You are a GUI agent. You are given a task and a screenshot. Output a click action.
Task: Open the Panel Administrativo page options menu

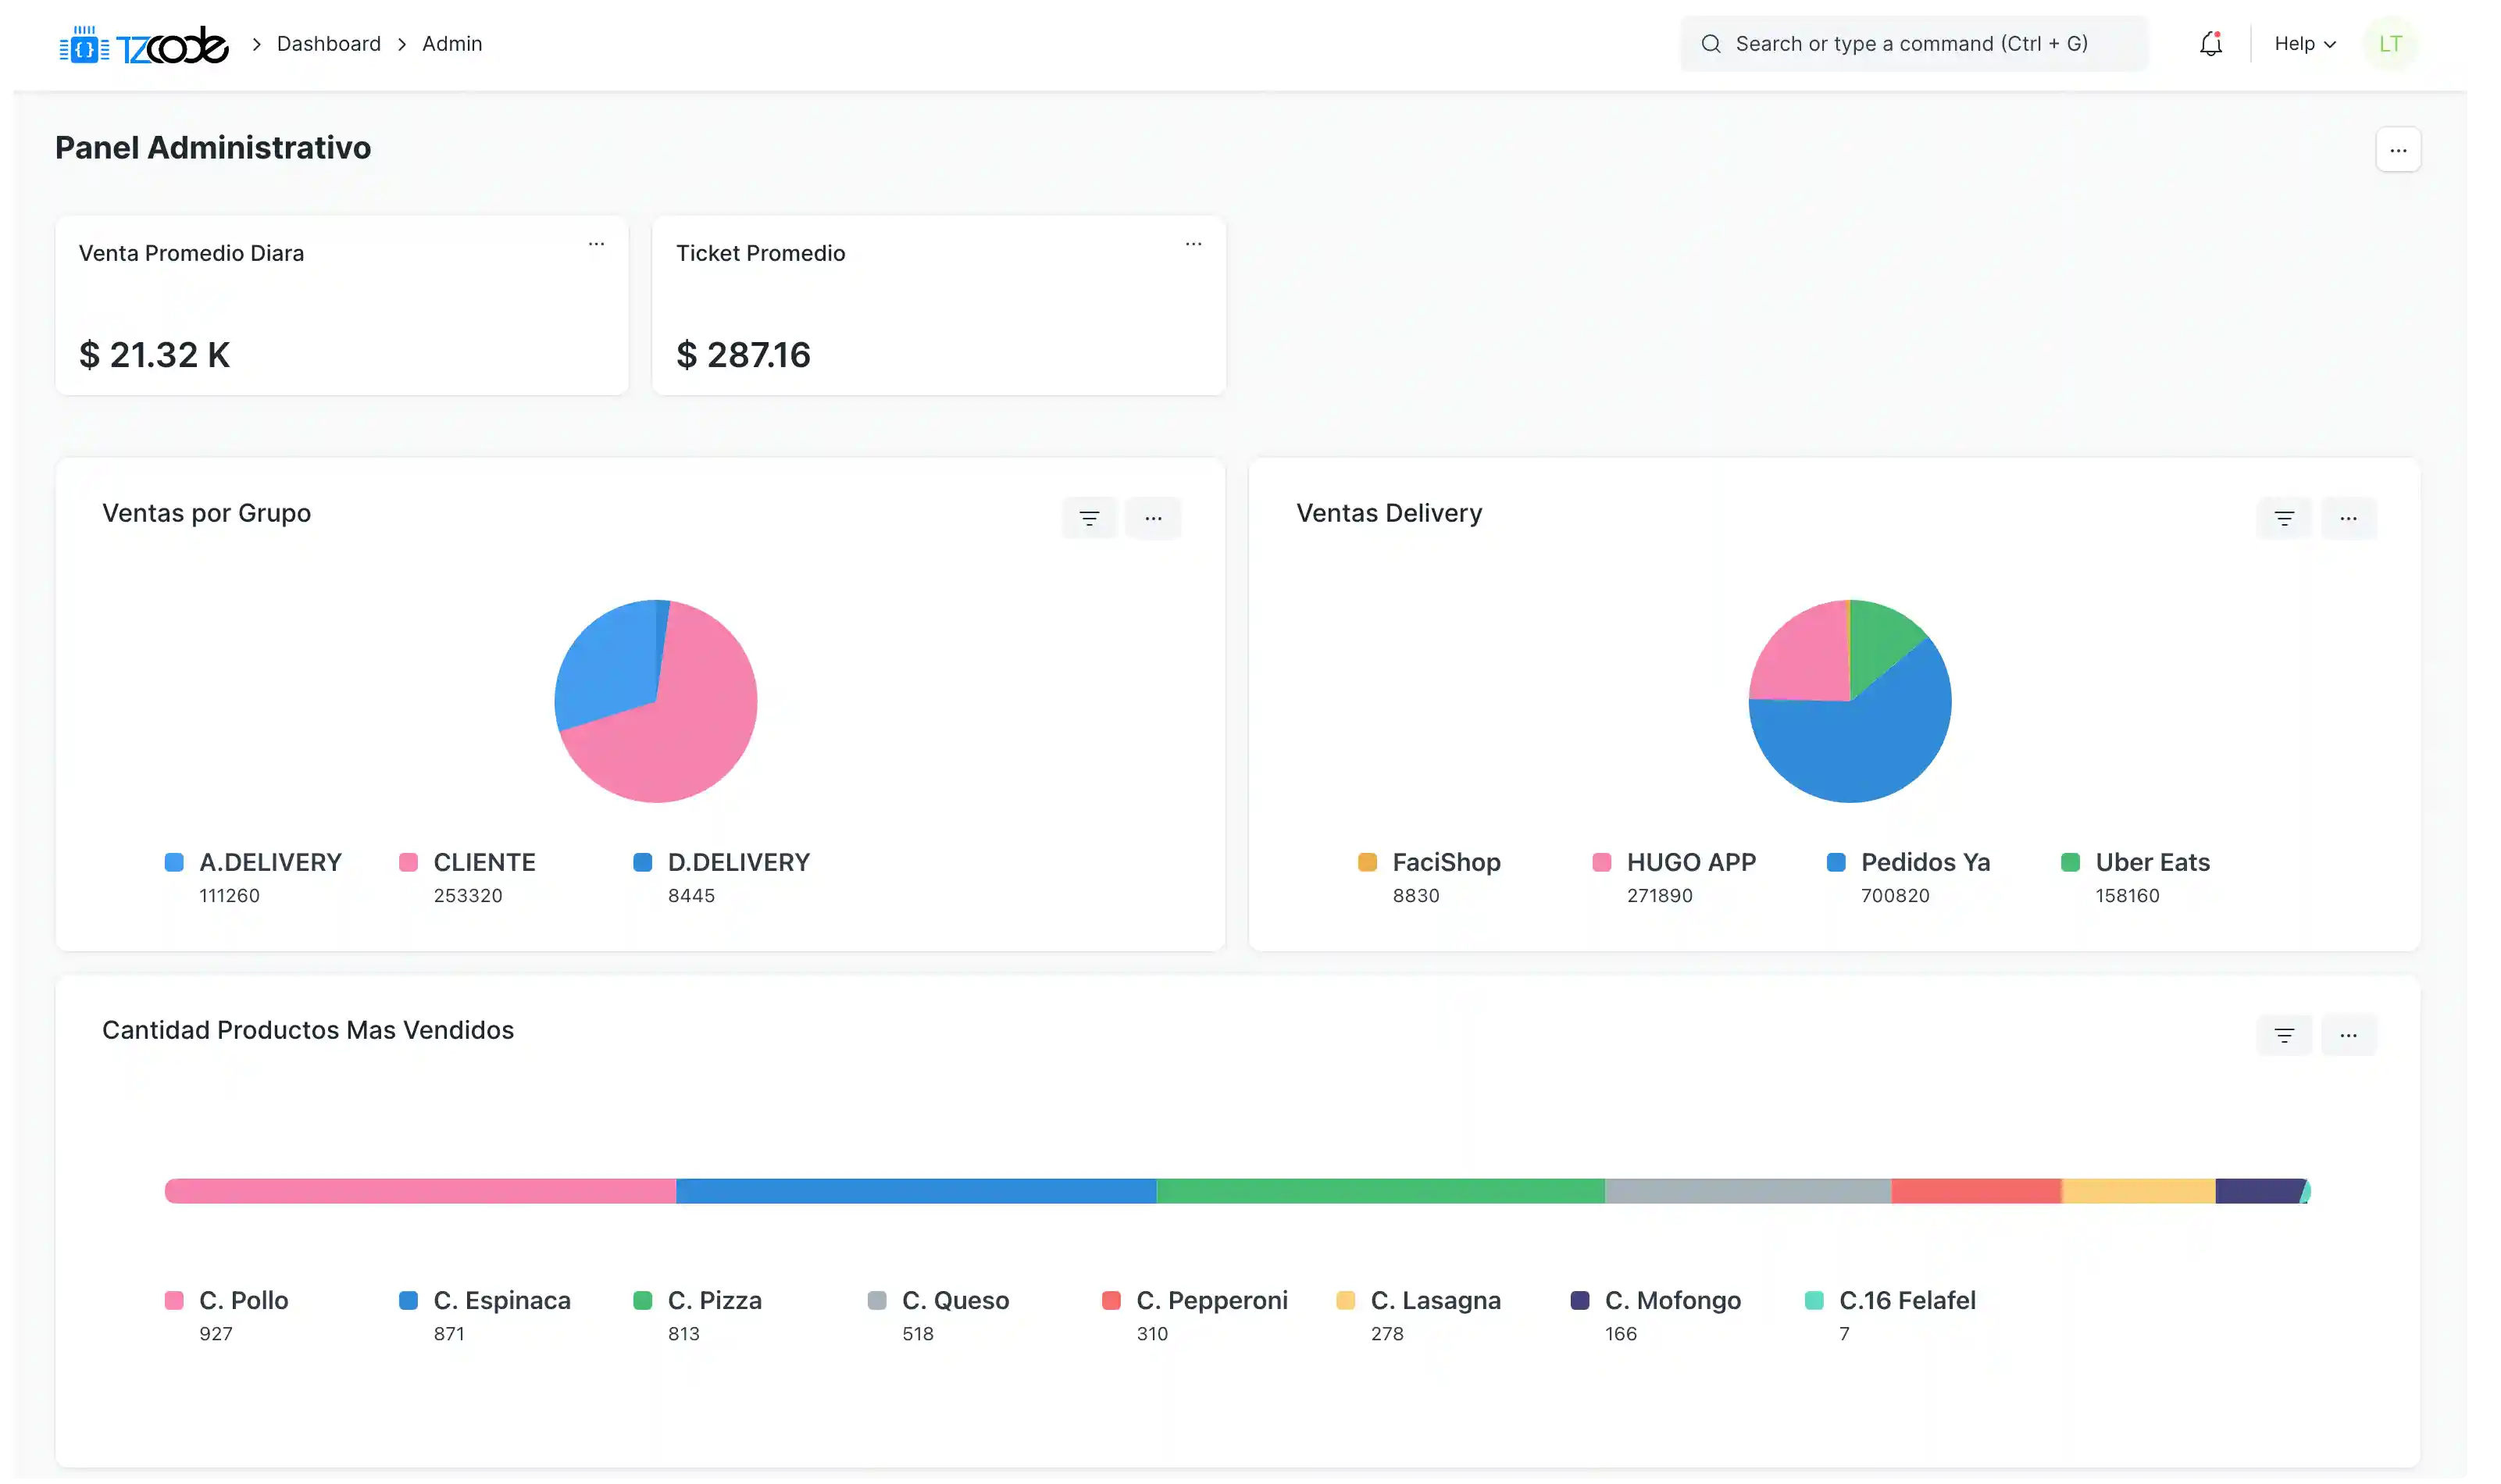click(2397, 150)
